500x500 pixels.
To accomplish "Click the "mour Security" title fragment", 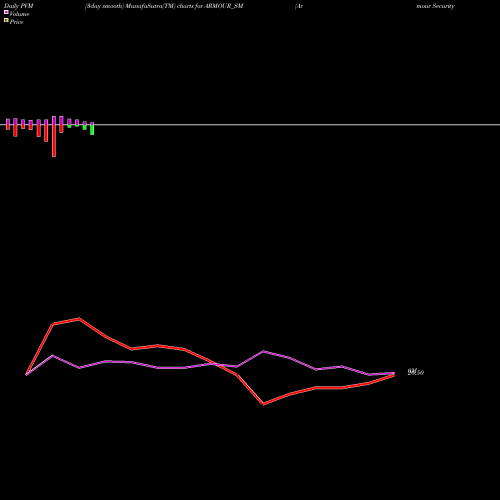I will click(x=435, y=6).
